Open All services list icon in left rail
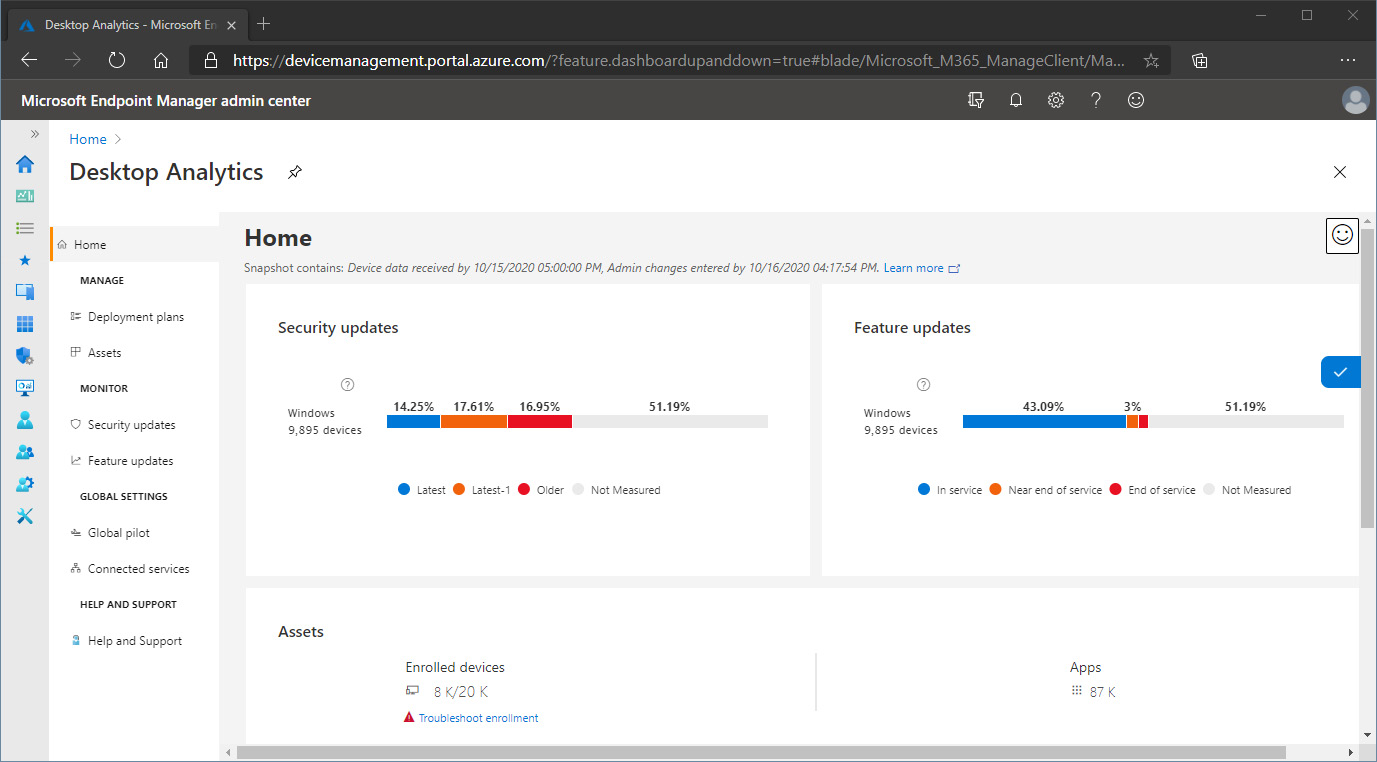This screenshot has width=1377, height=762. tap(25, 228)
